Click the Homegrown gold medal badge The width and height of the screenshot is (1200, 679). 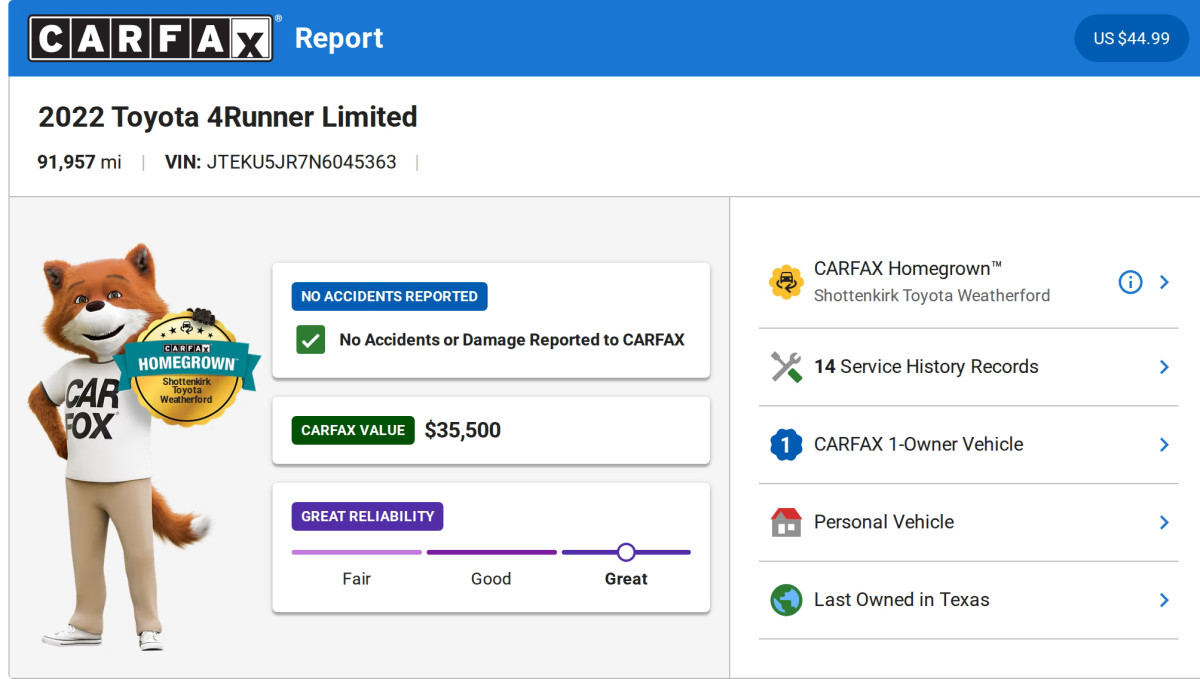[x=186, y=367]
